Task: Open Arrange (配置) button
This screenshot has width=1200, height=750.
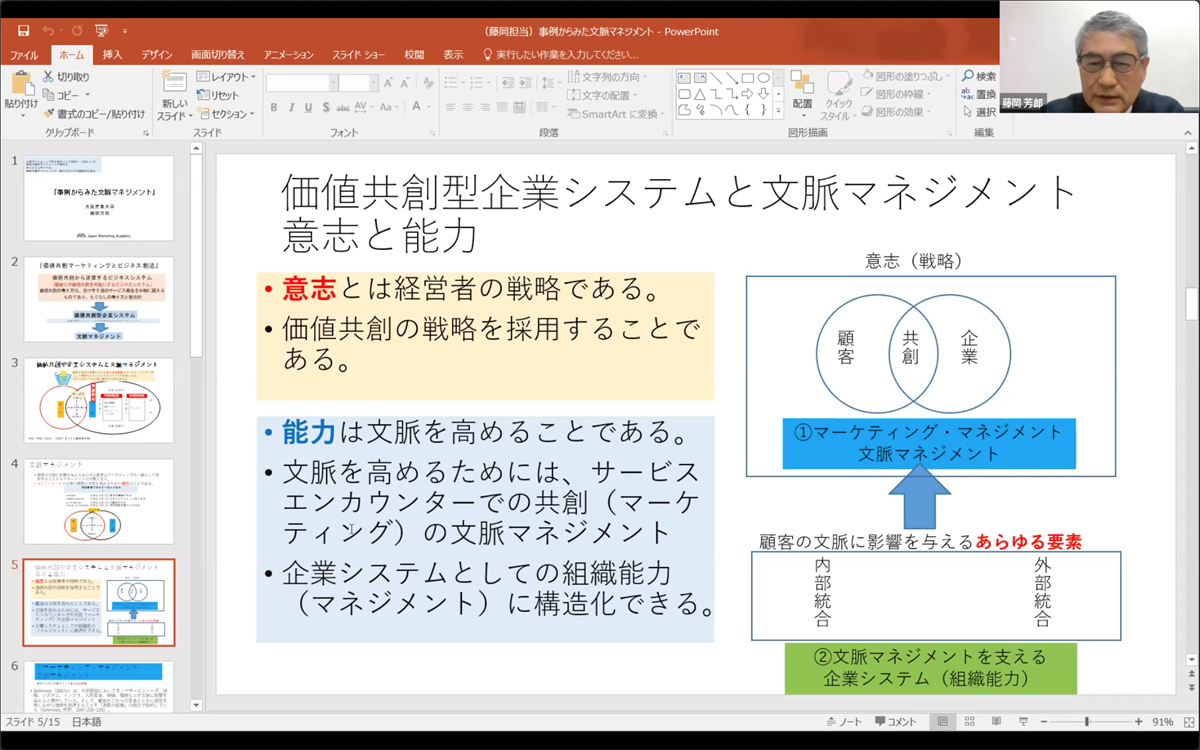Action: 802,92
